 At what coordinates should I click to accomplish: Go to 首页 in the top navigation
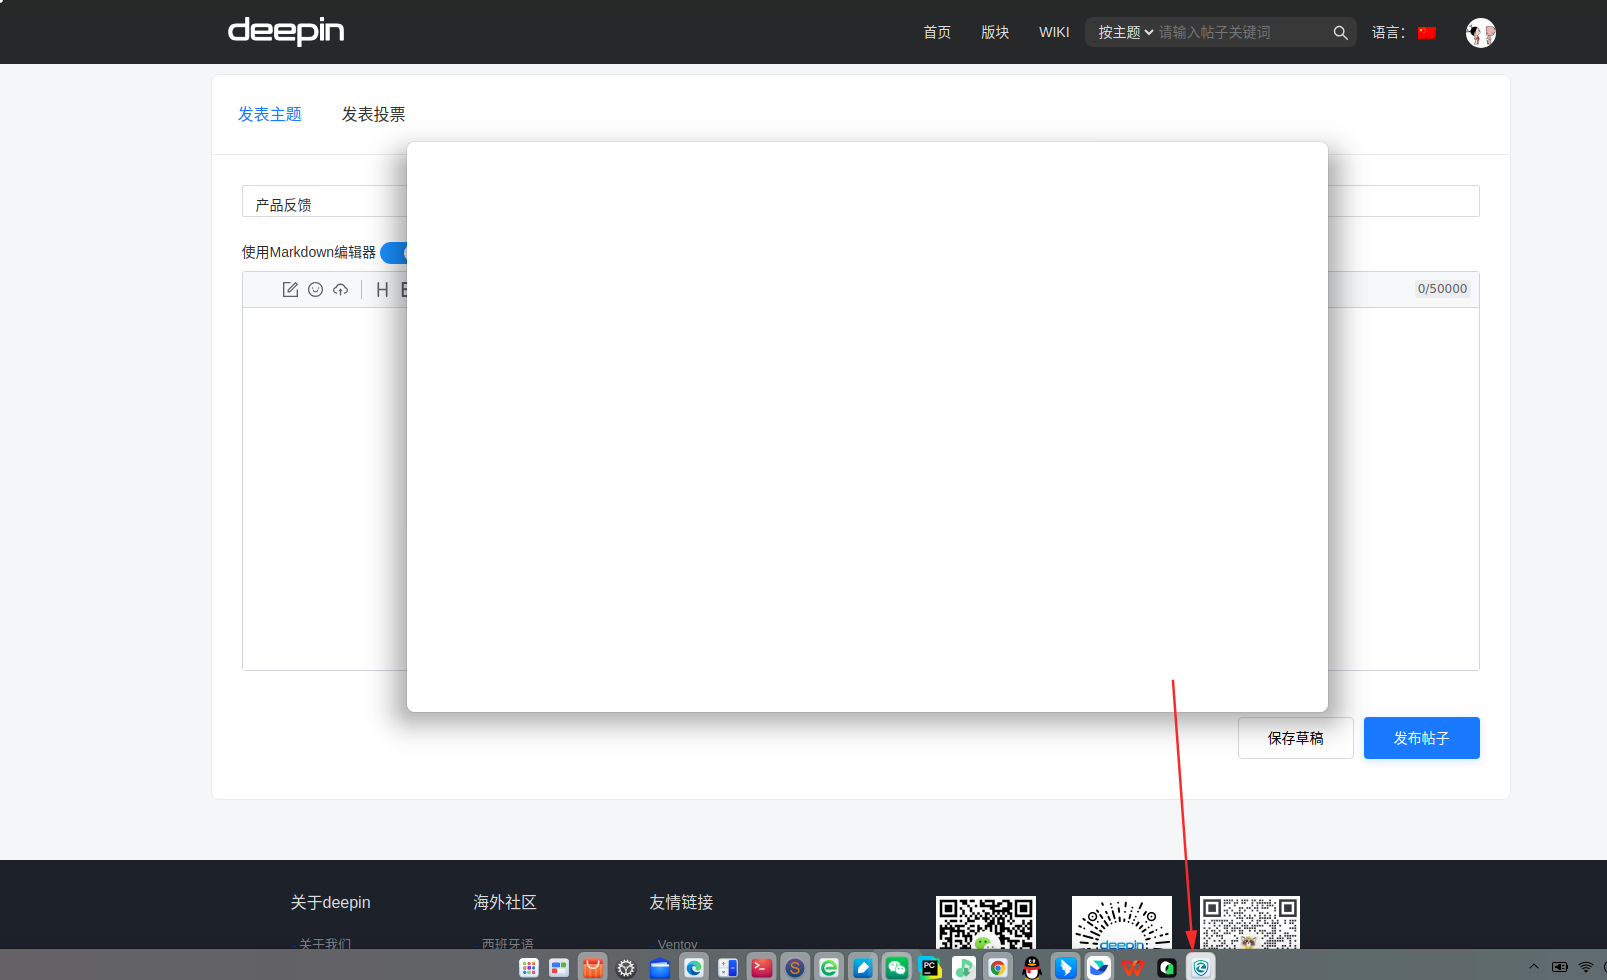point(937,32)
